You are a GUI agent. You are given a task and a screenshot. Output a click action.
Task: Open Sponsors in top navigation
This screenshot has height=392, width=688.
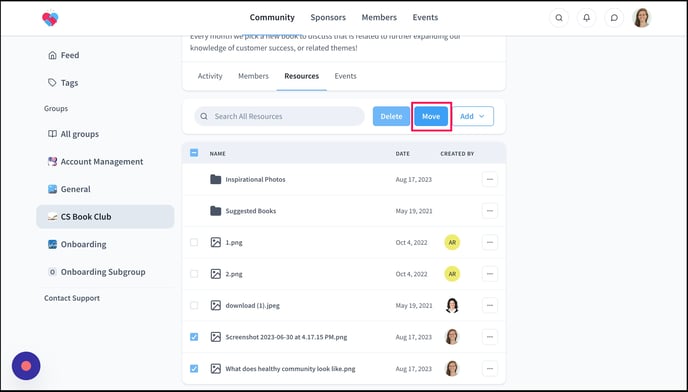click(328, 18)
